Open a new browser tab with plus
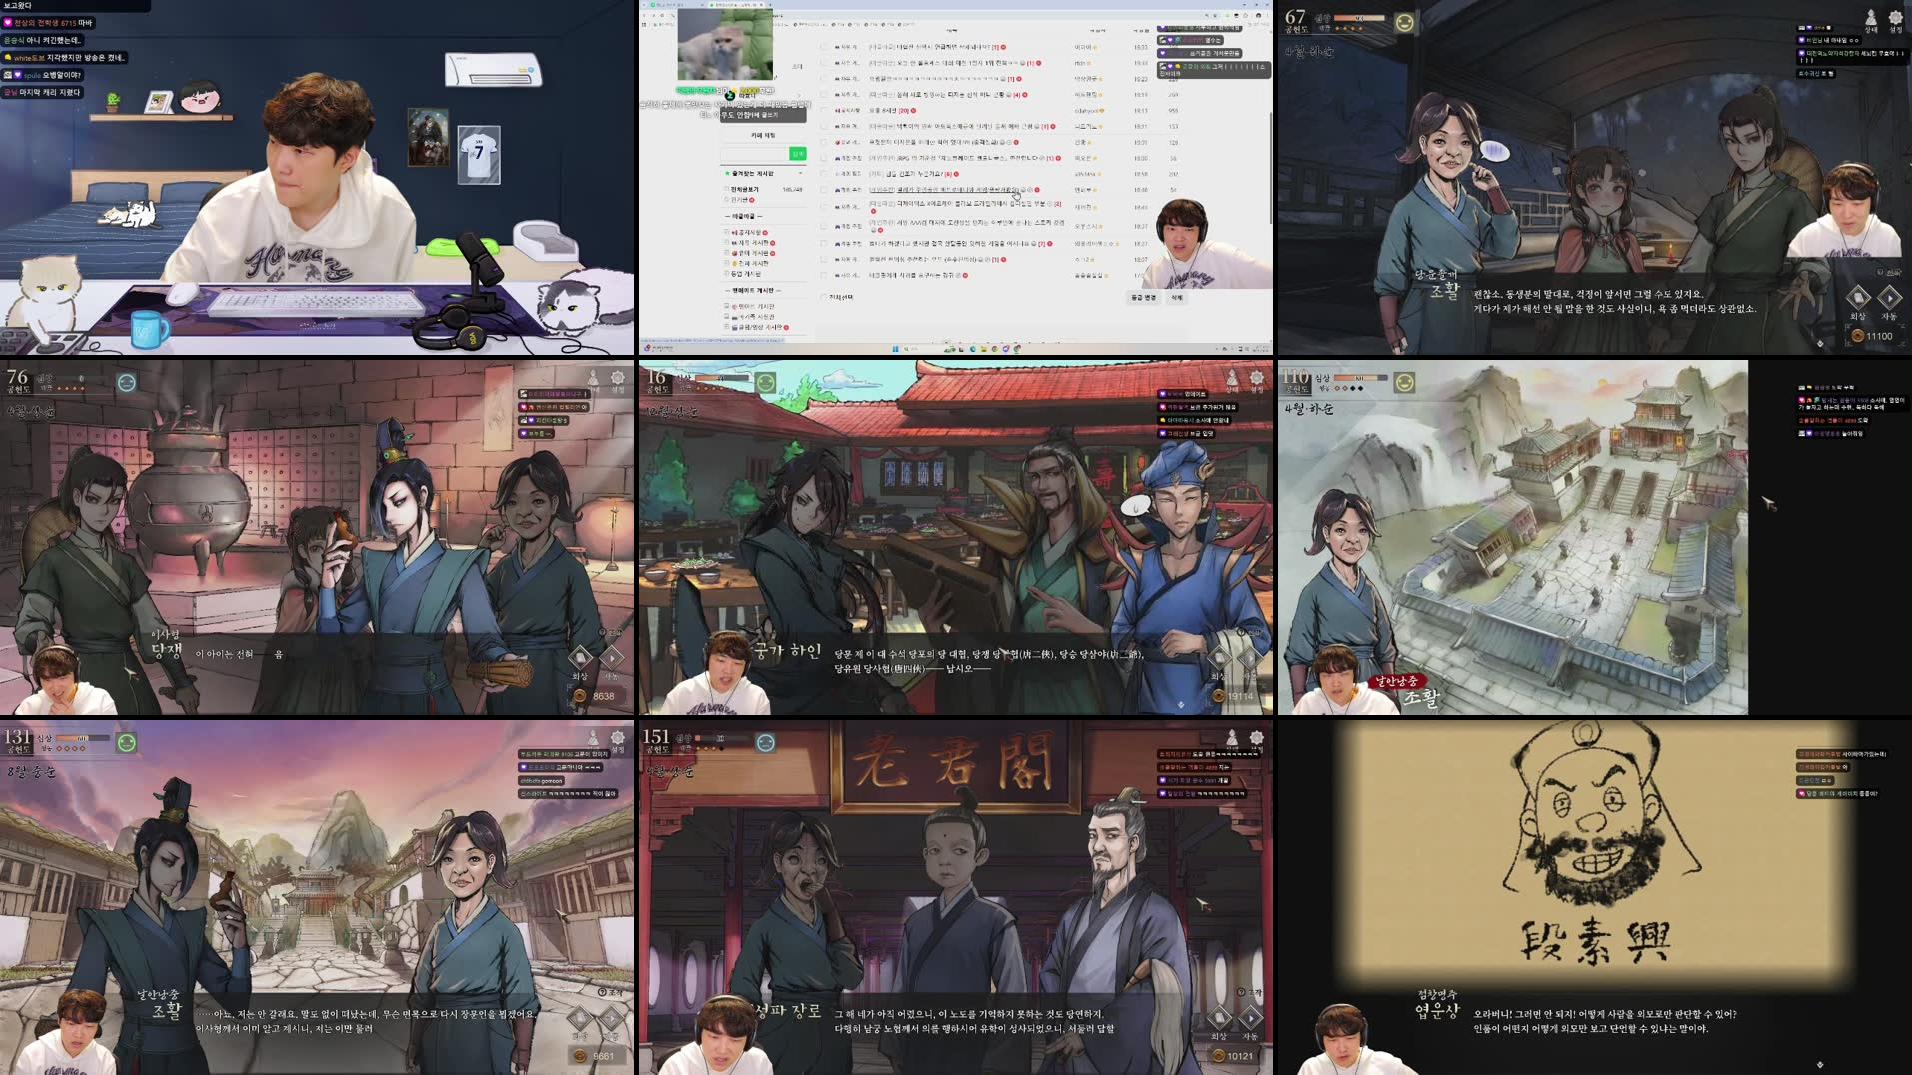 [x=768, y=5]
